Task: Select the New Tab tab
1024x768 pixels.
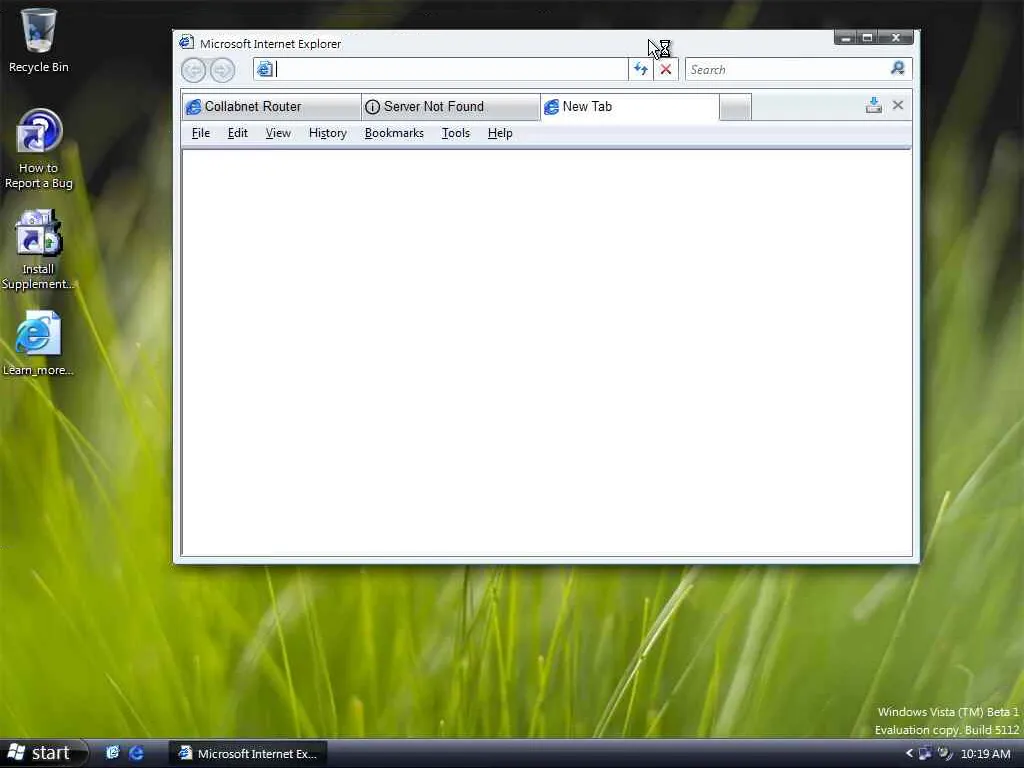Action: [630, 106]
